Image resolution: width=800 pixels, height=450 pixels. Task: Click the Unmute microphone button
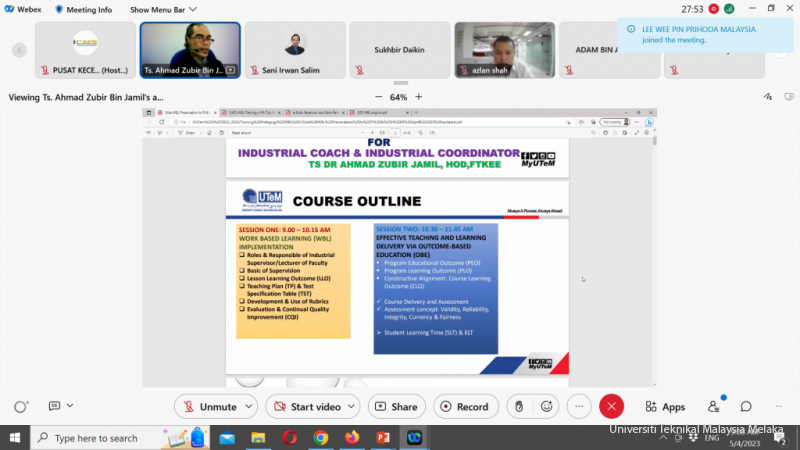coord(209,407)
